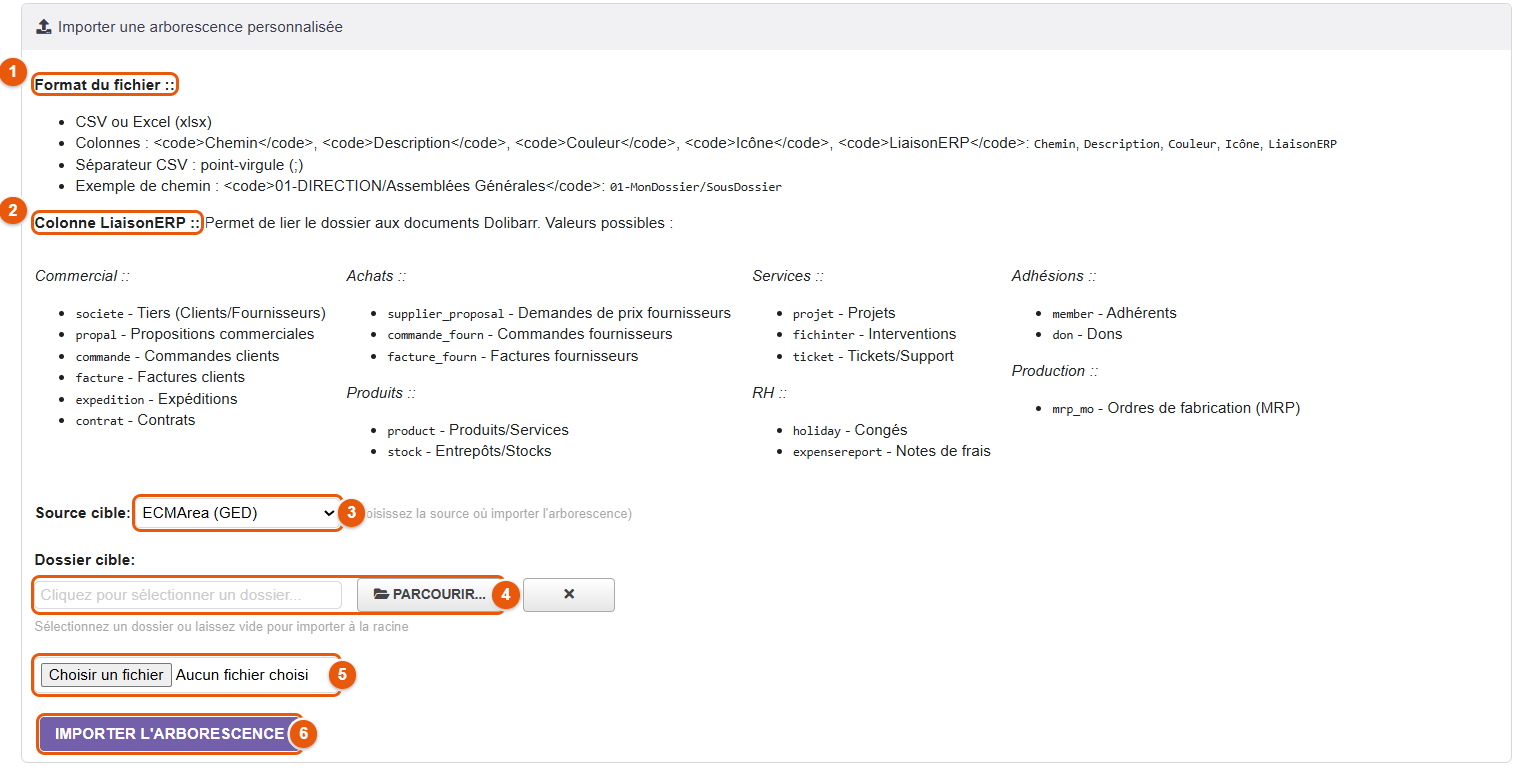This screenshot has height=780, width=1525.
Task: Click the "Importer une arborescence personnalisée" header text
Action: (x=200, y=27)
